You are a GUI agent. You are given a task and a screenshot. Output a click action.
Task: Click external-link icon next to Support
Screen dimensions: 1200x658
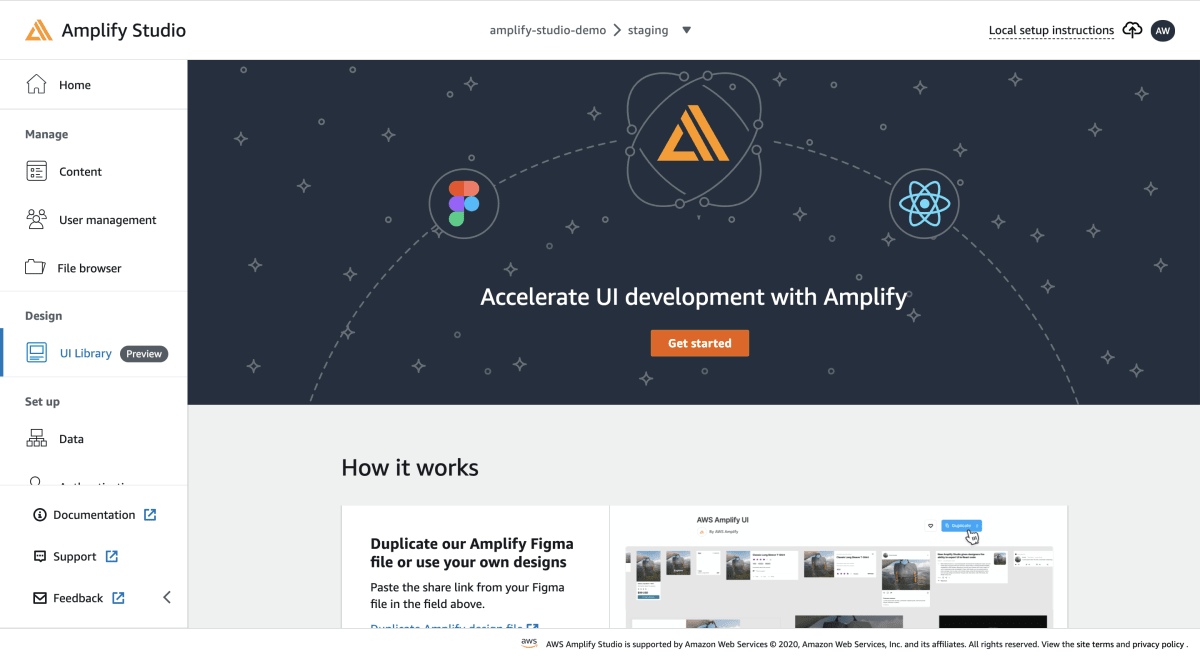112,557
